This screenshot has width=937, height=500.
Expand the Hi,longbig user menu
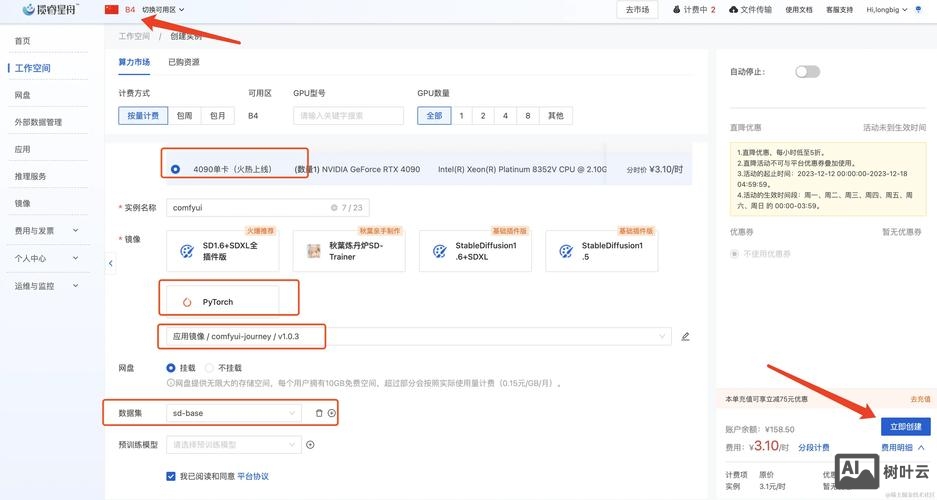(x=887, y=10)
